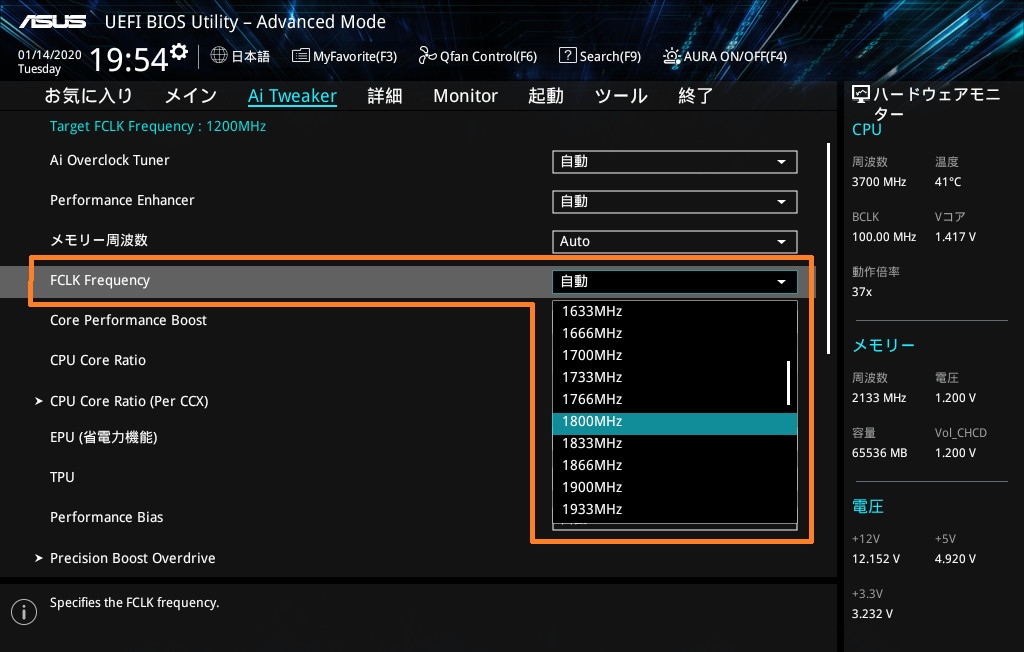Click the 4.920 V reading
Image resolution: width=1024 pixels, height=652 pixels.
pyautogui.click(x=955, y=559)
